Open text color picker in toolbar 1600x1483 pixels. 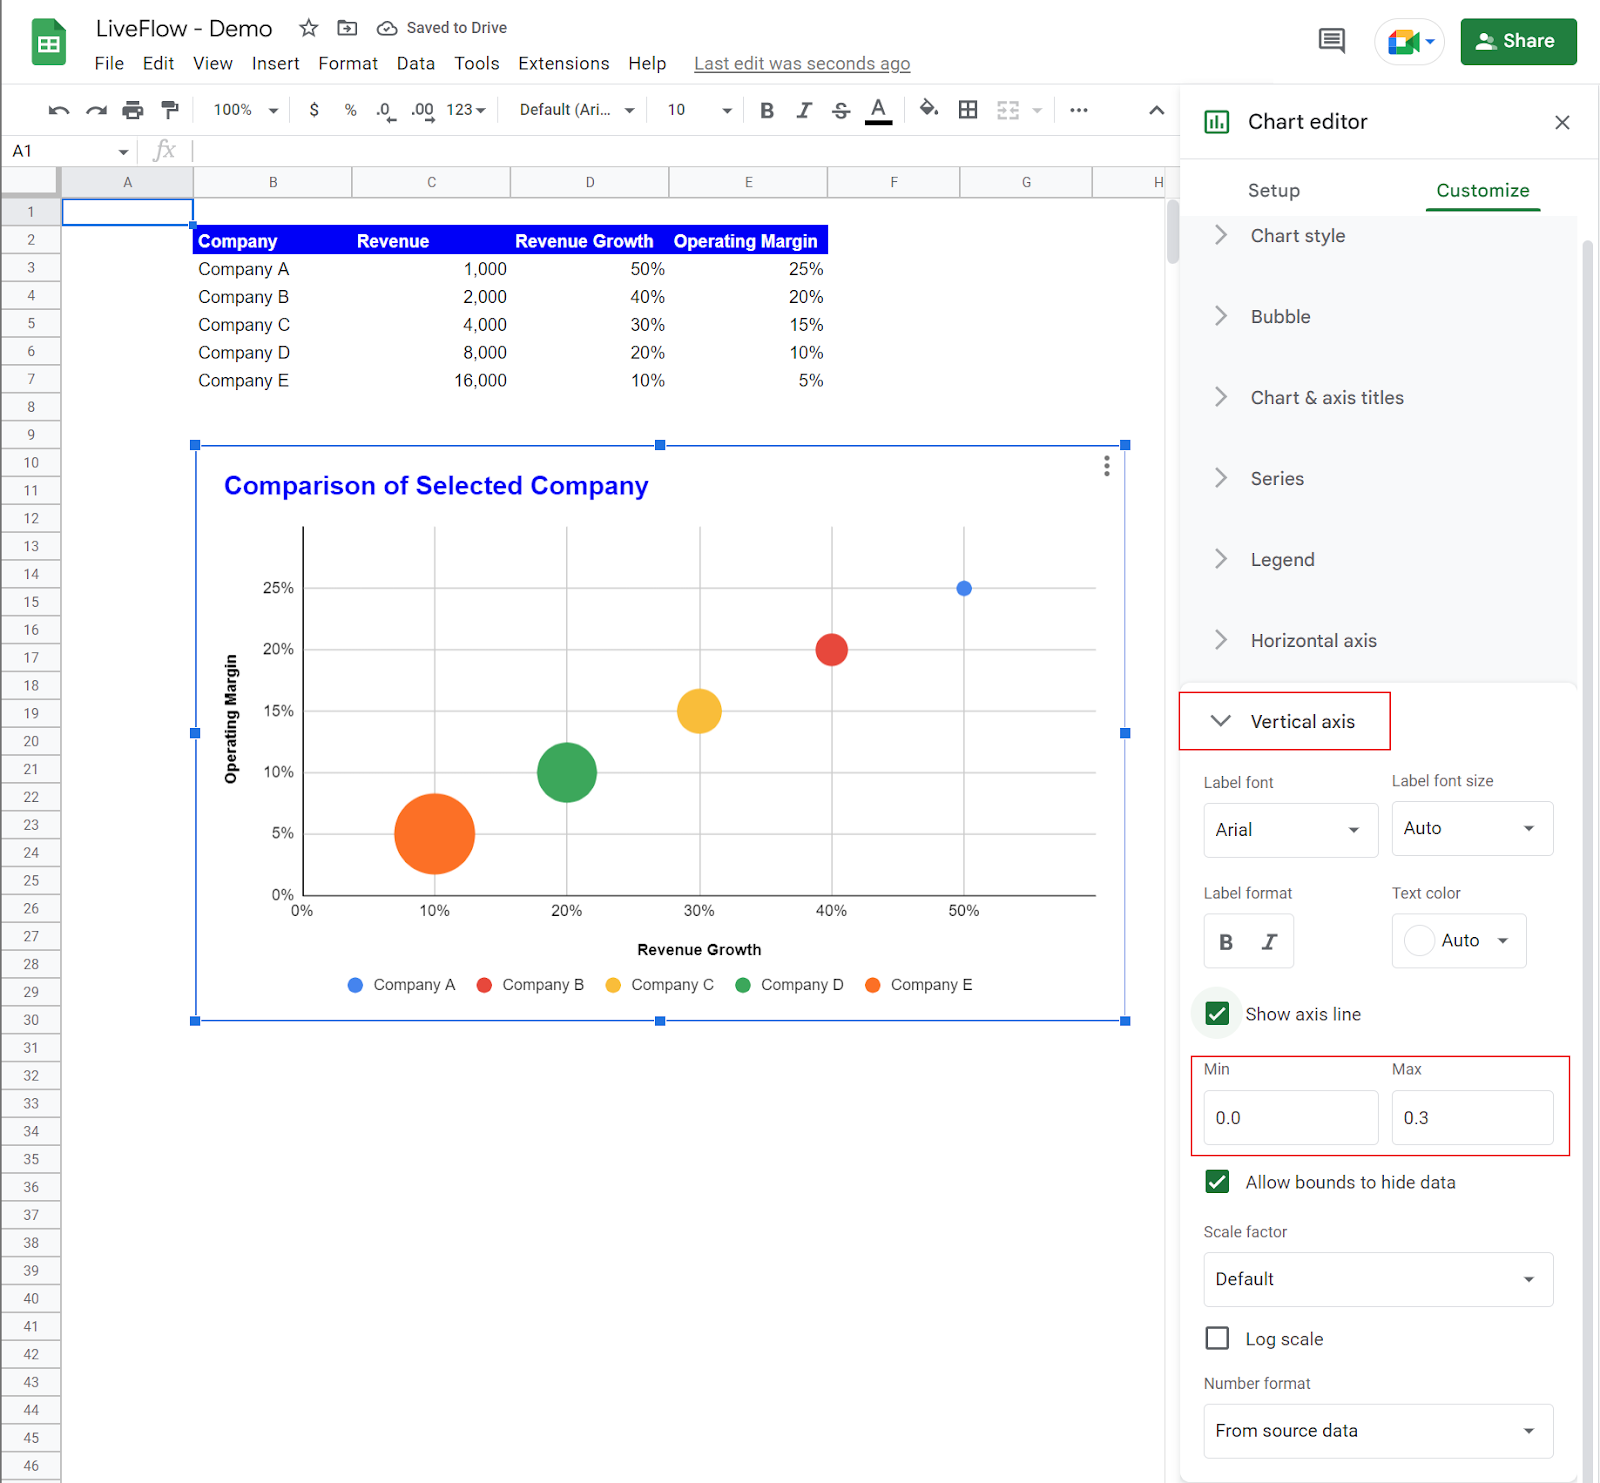878,110
